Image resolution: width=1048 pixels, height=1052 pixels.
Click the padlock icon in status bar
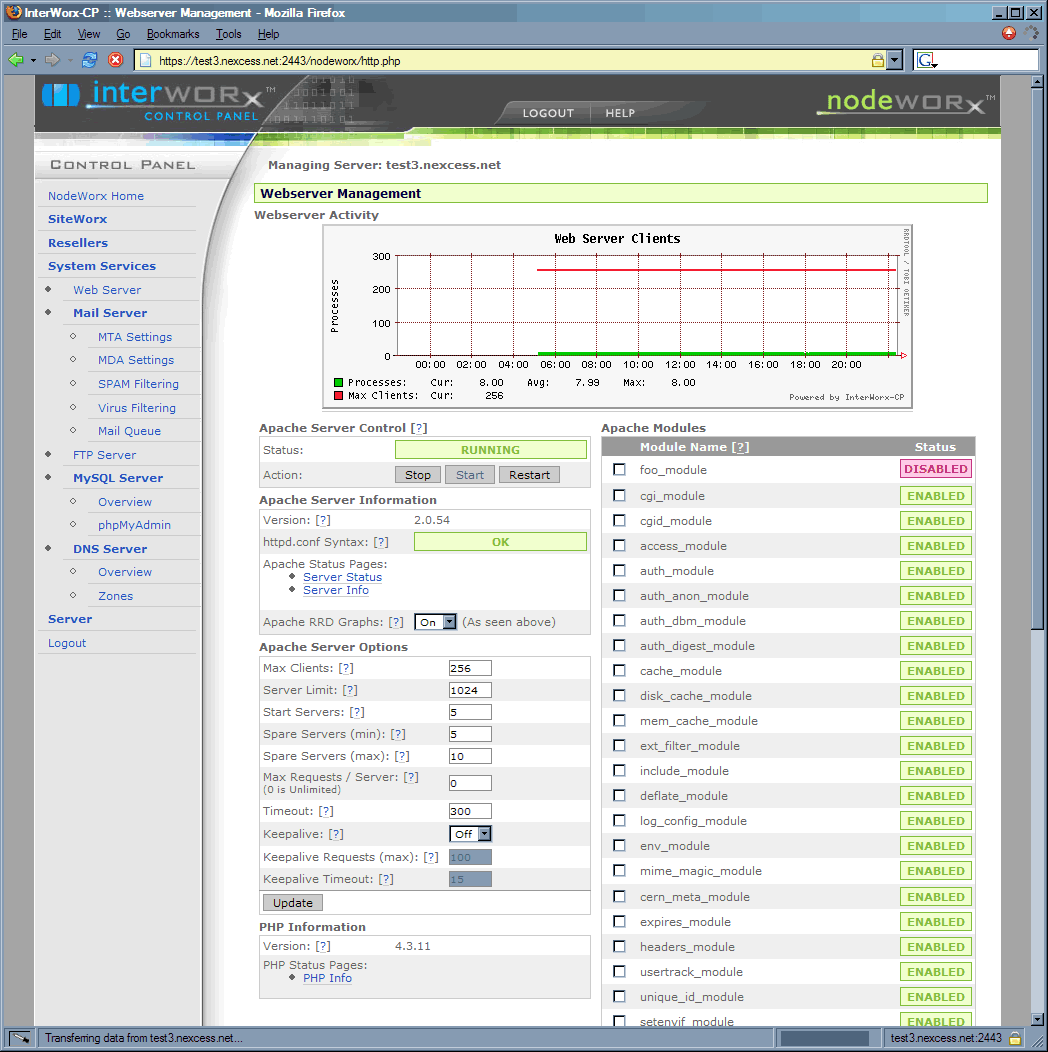1014,1038
